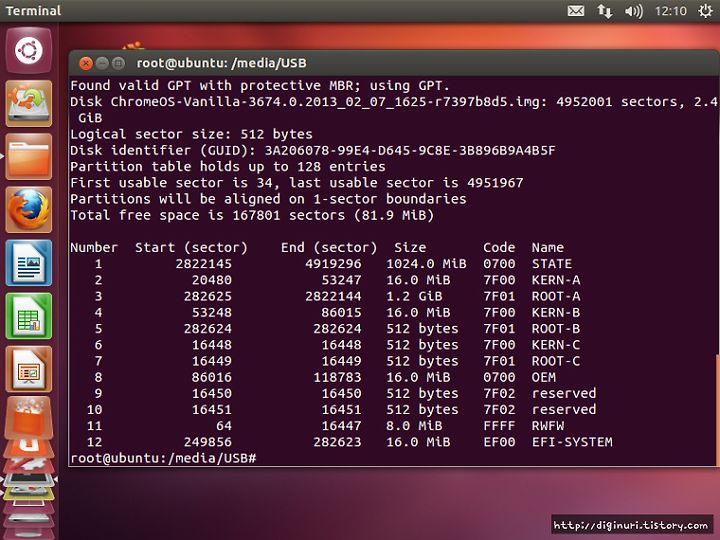Click the size value '1.2 GiB'

click(x=414, y=296)
